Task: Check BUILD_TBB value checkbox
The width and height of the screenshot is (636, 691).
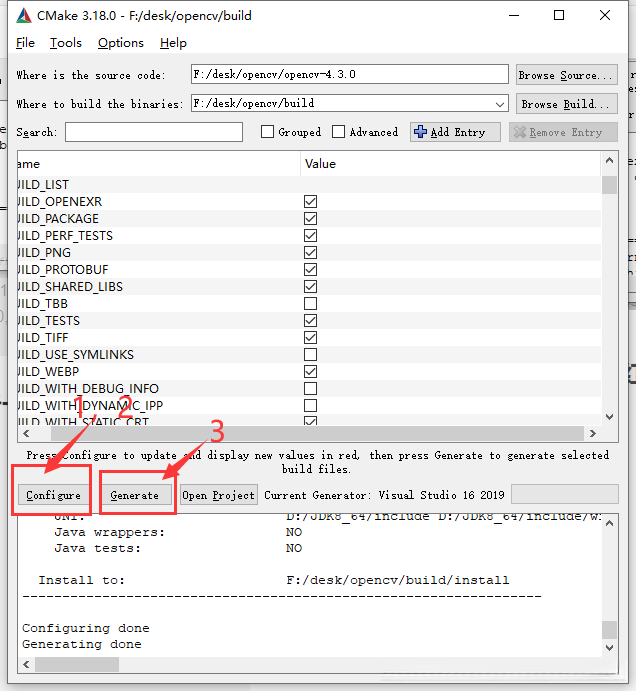Action: point(310,304)
